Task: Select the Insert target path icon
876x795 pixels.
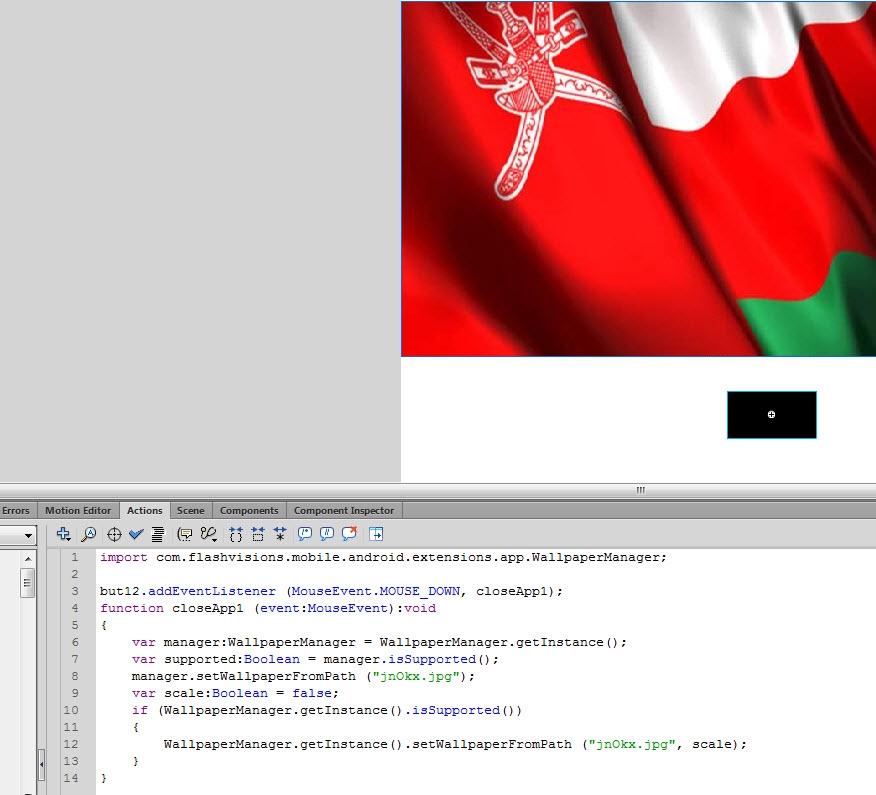Action: point(113,534)
